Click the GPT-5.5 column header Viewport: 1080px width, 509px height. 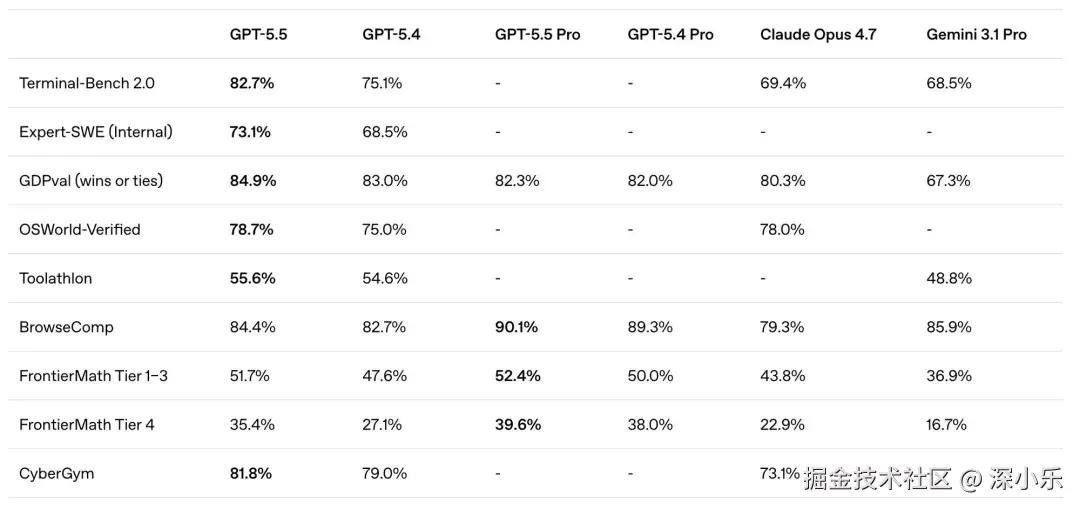click(258, 34)
